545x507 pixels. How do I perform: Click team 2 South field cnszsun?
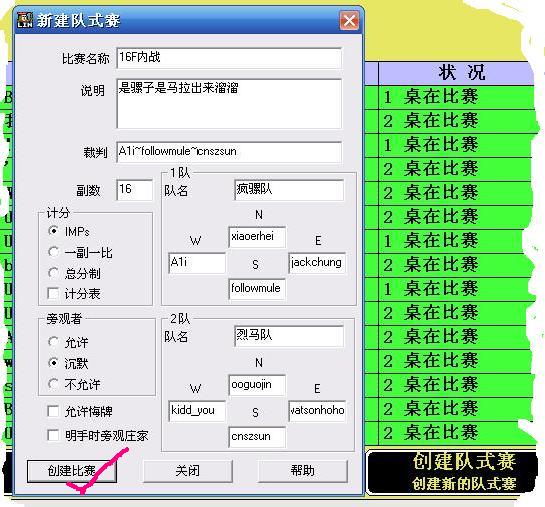(257, 437)
